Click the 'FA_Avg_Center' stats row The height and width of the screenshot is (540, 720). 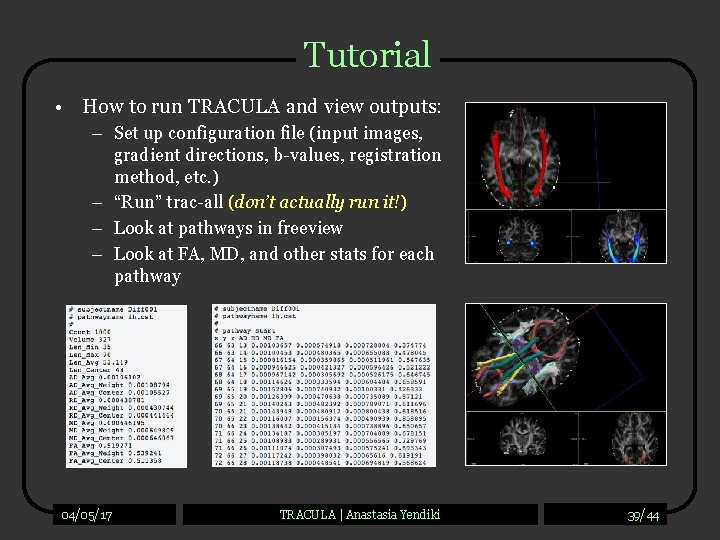[x=115, y=461]
